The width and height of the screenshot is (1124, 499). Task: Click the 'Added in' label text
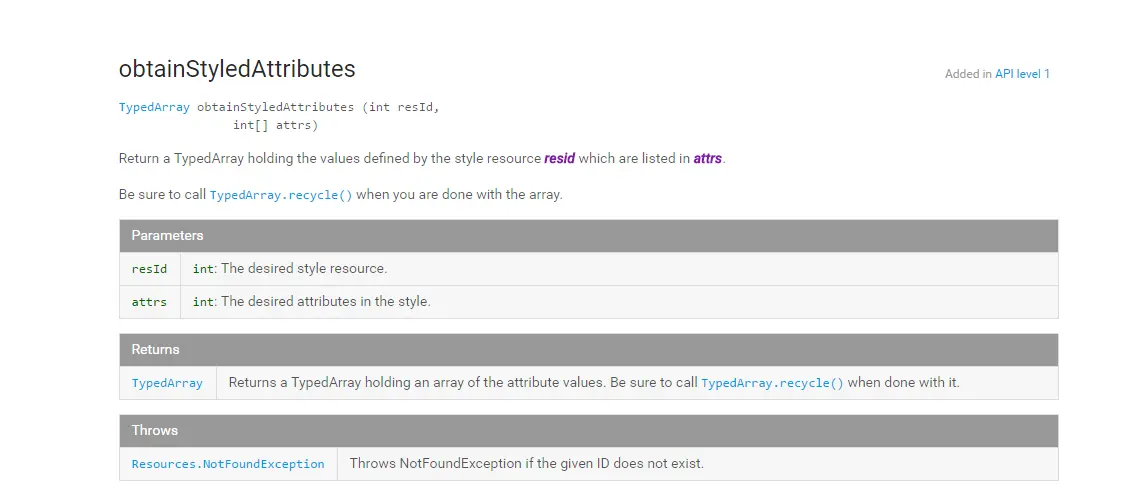968,74
